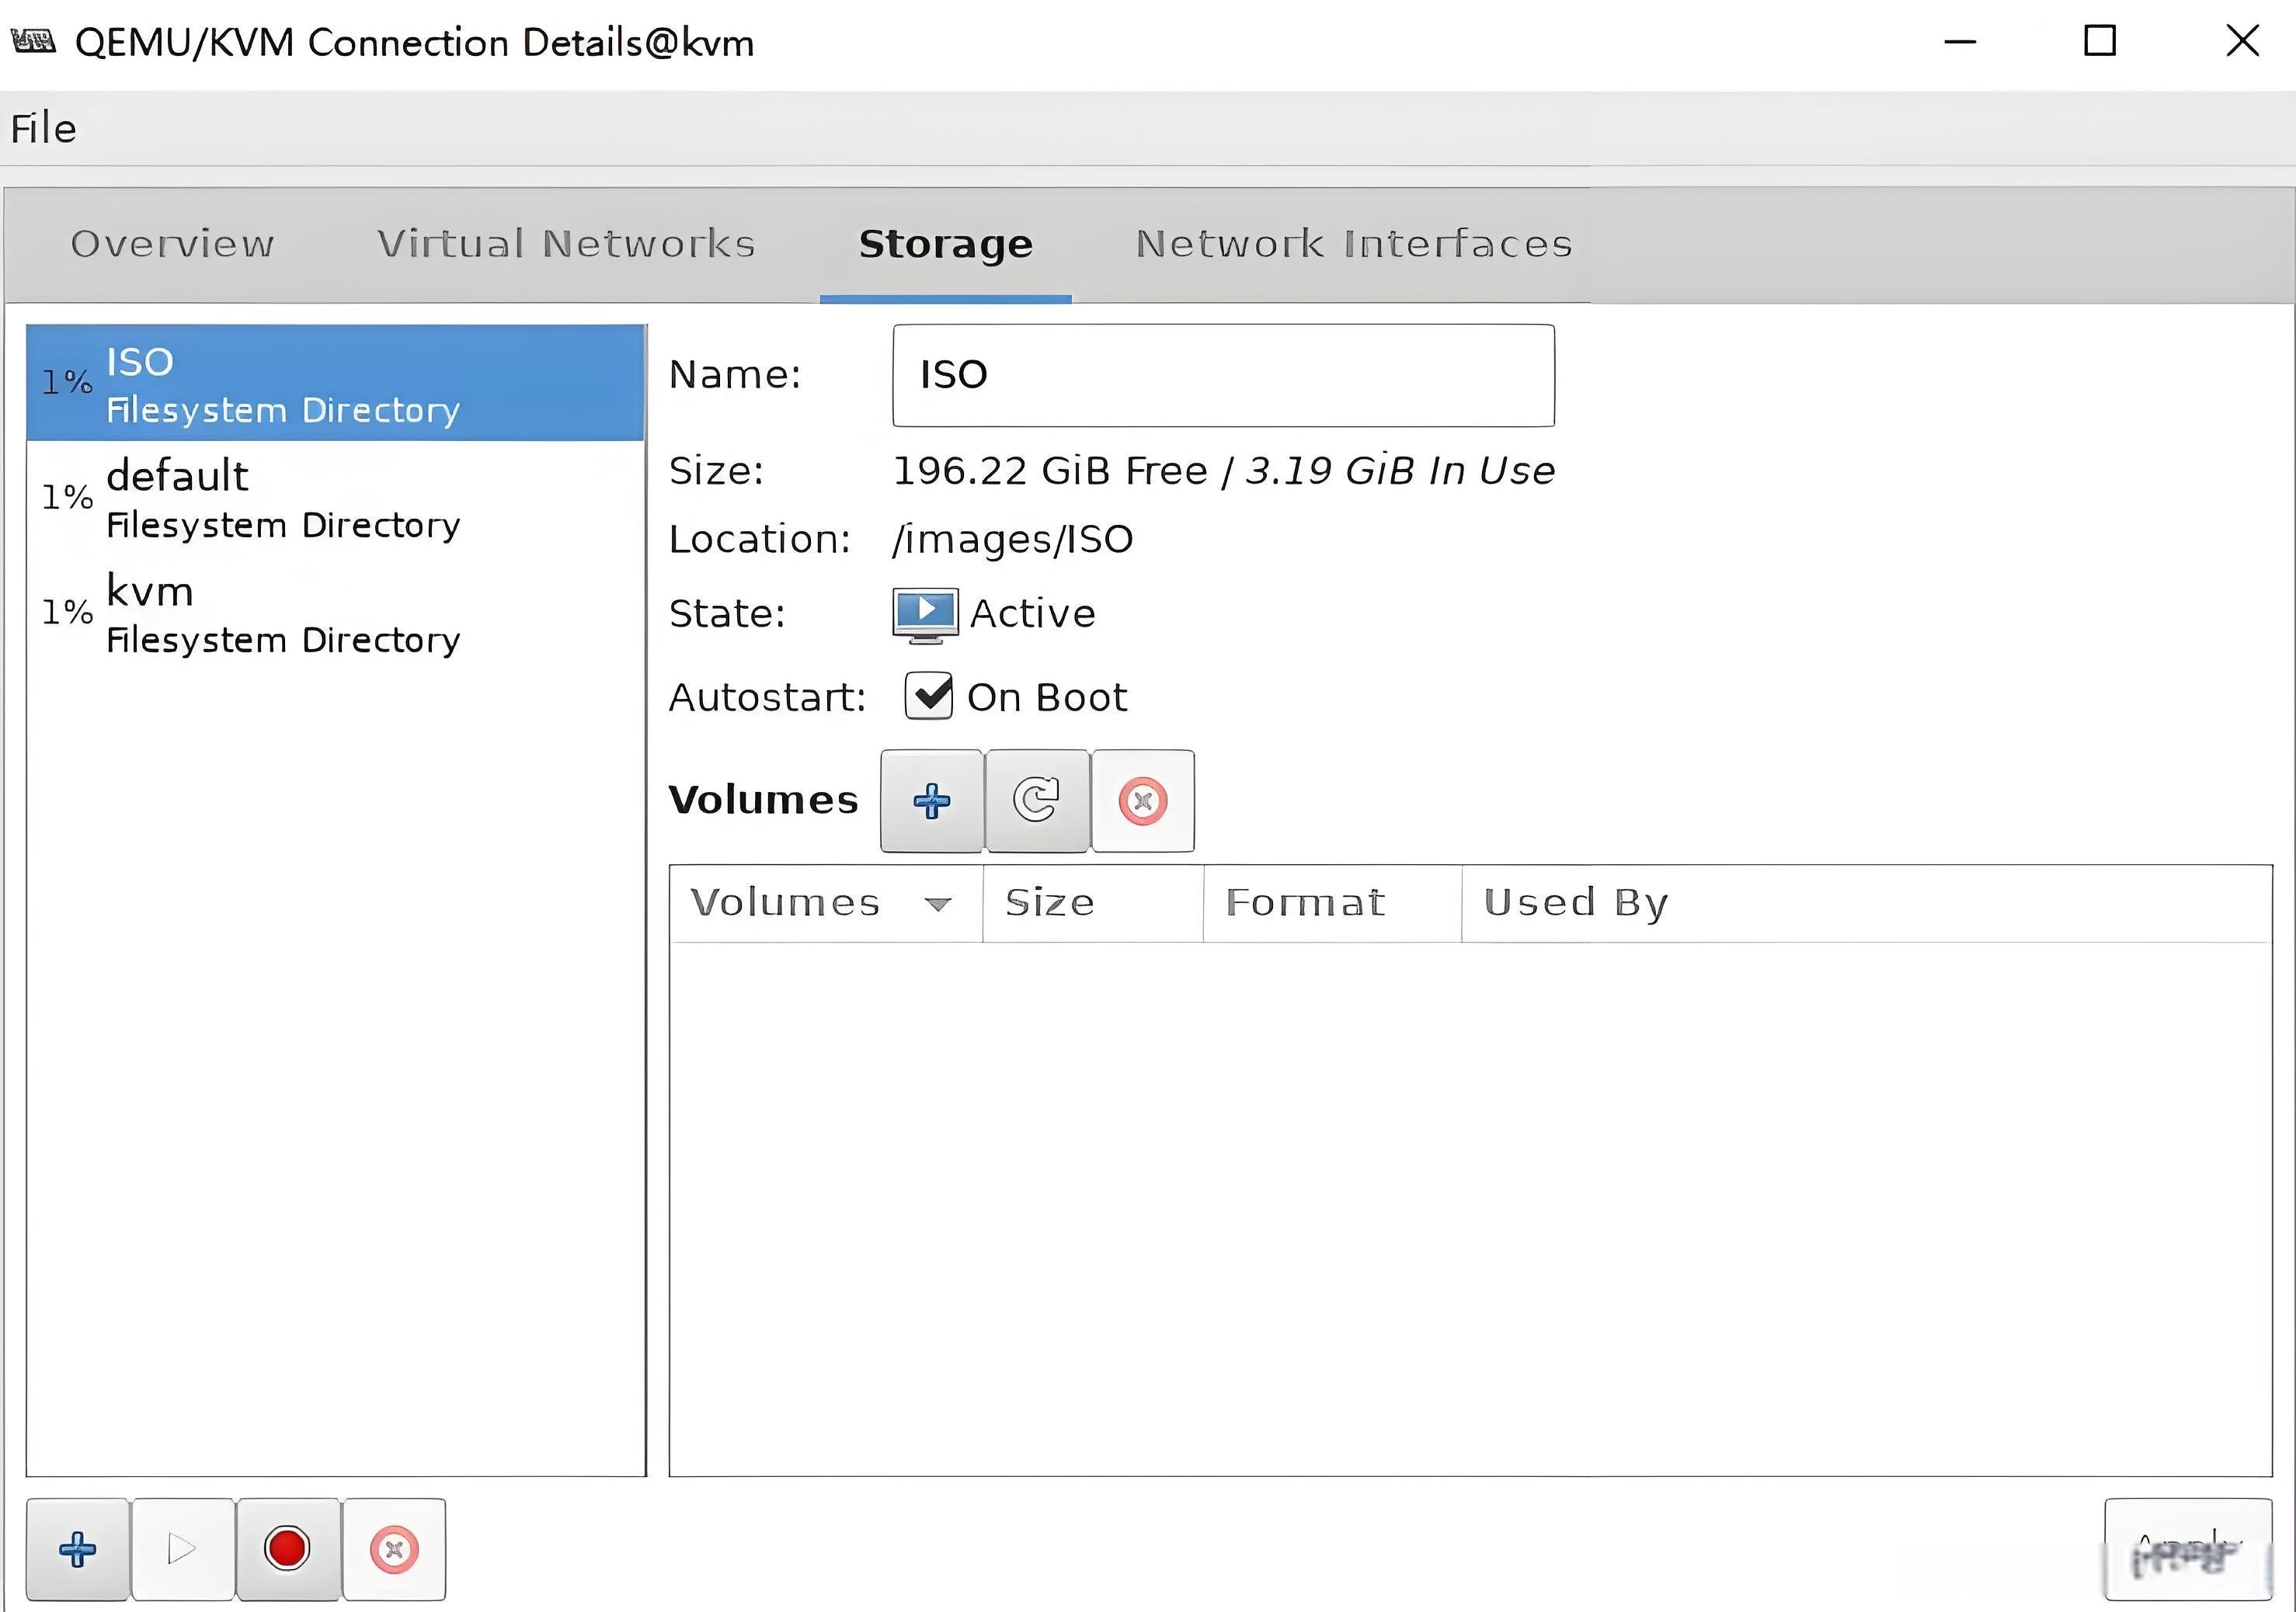The width and height of the screenshot is (2296, 1612).
Task: Click the Active state monitor icon
Action: point(925,613)
